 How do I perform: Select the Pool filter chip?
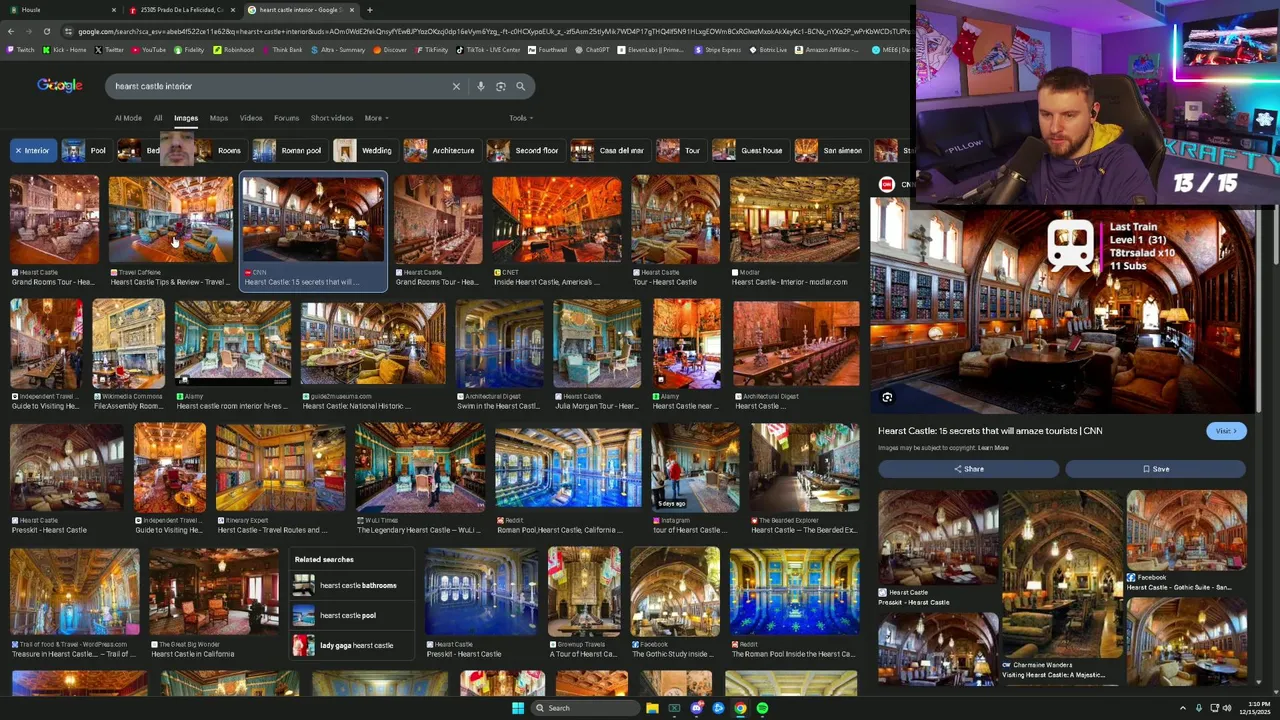click(x=85, y=150)
